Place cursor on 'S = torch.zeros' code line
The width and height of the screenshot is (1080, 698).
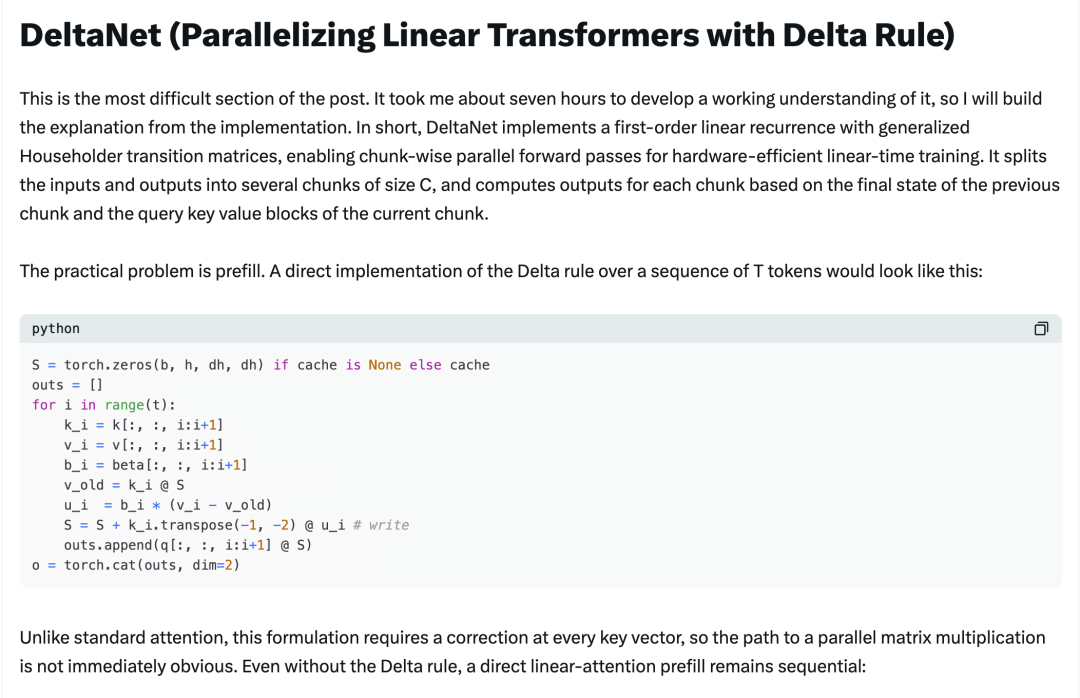pyautogui.click(x=260, y=365)
